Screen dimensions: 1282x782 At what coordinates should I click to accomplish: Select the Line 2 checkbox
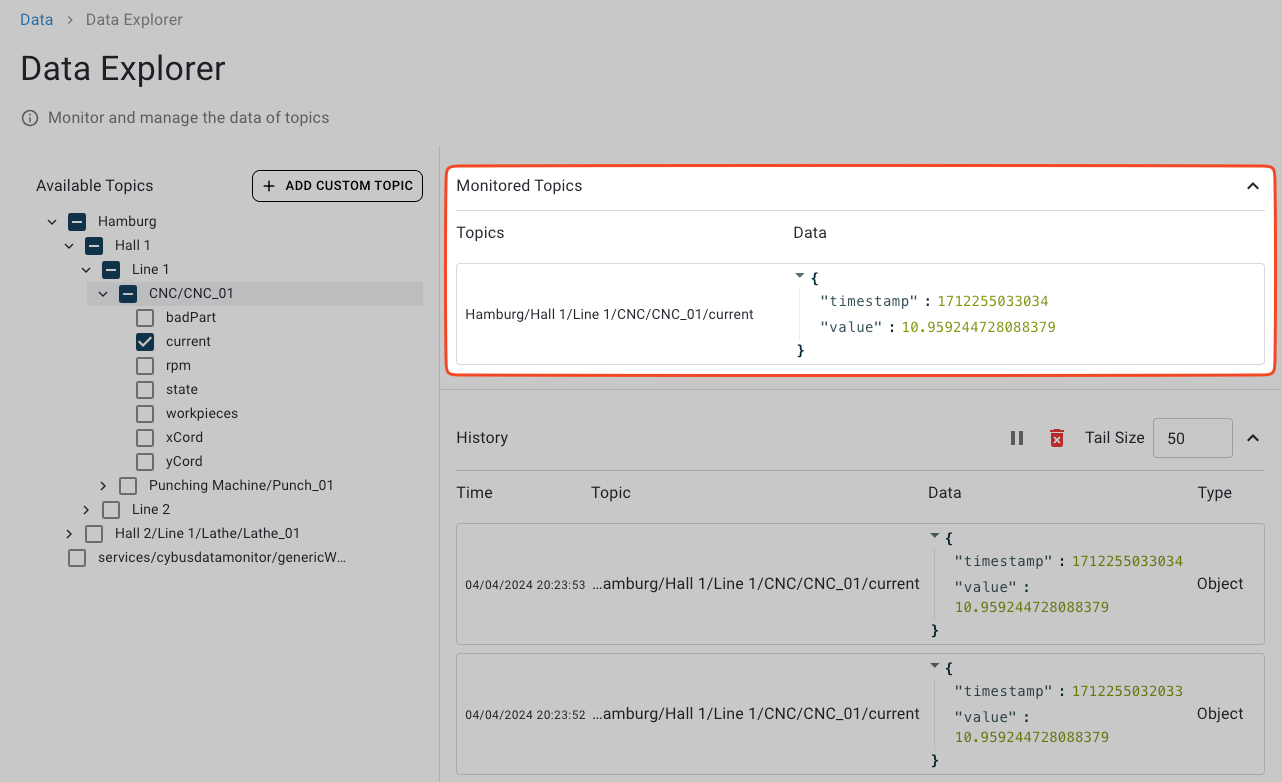click(111, 509)
